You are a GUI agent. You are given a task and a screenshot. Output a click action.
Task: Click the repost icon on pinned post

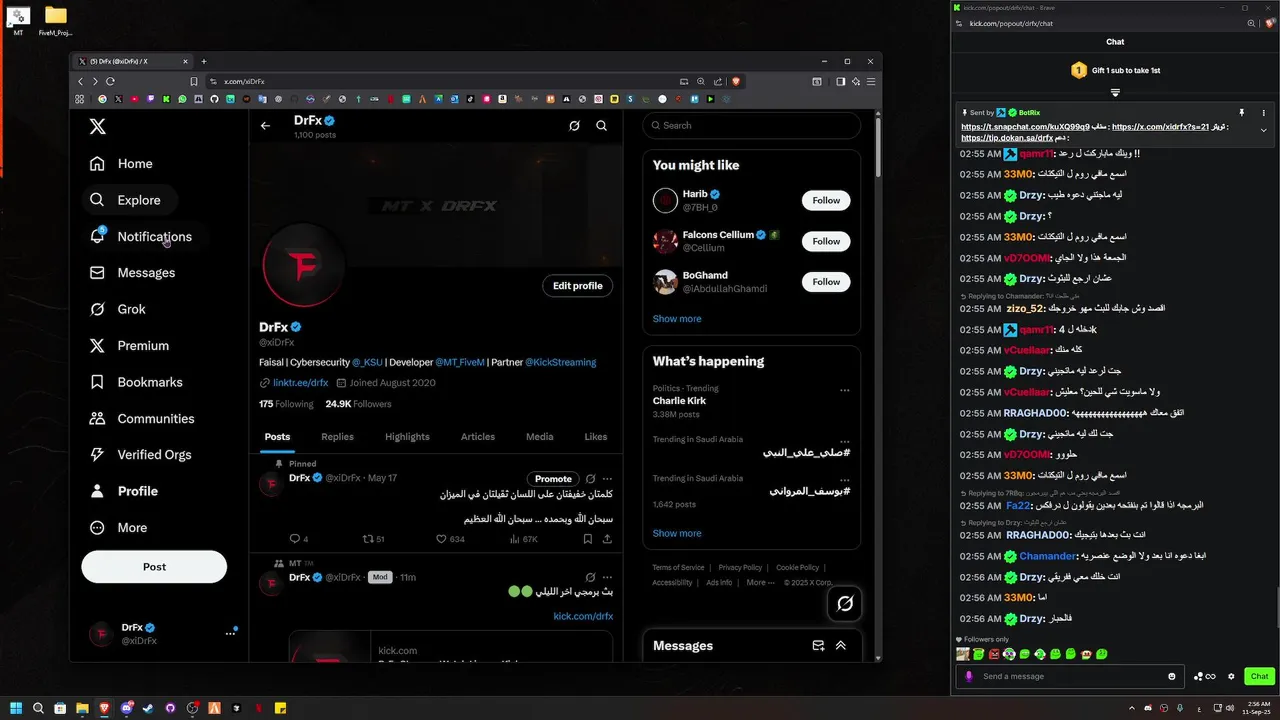coord(367,539)
